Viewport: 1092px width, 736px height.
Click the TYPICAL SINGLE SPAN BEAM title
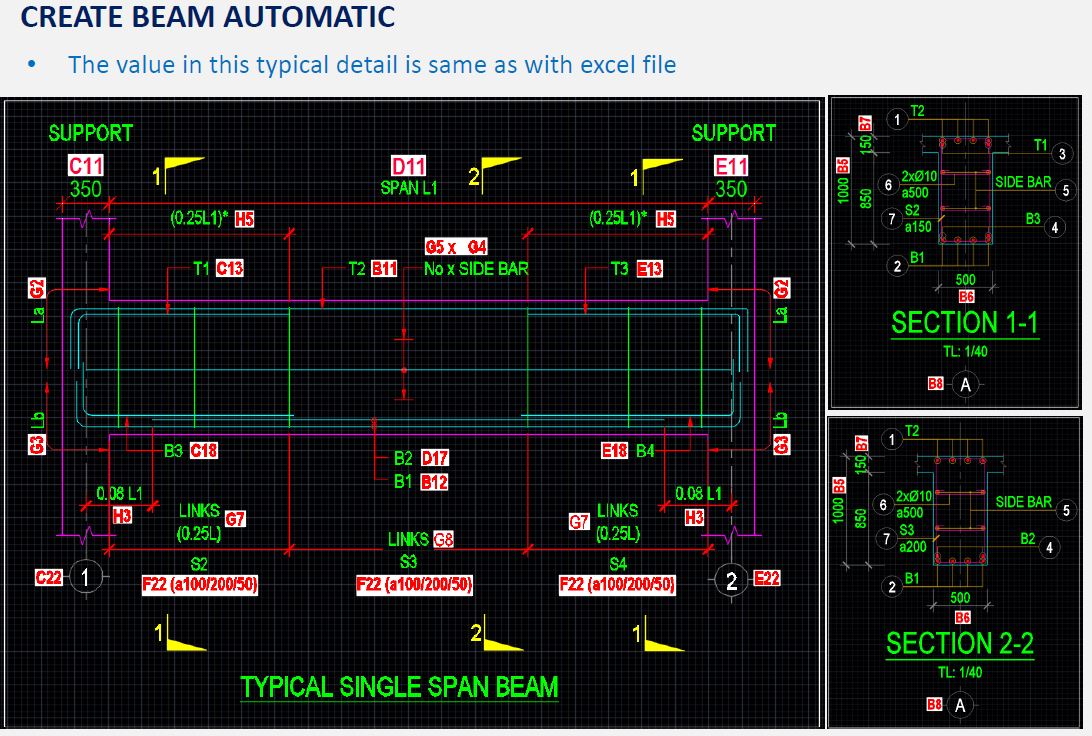[x=400, y=687]
